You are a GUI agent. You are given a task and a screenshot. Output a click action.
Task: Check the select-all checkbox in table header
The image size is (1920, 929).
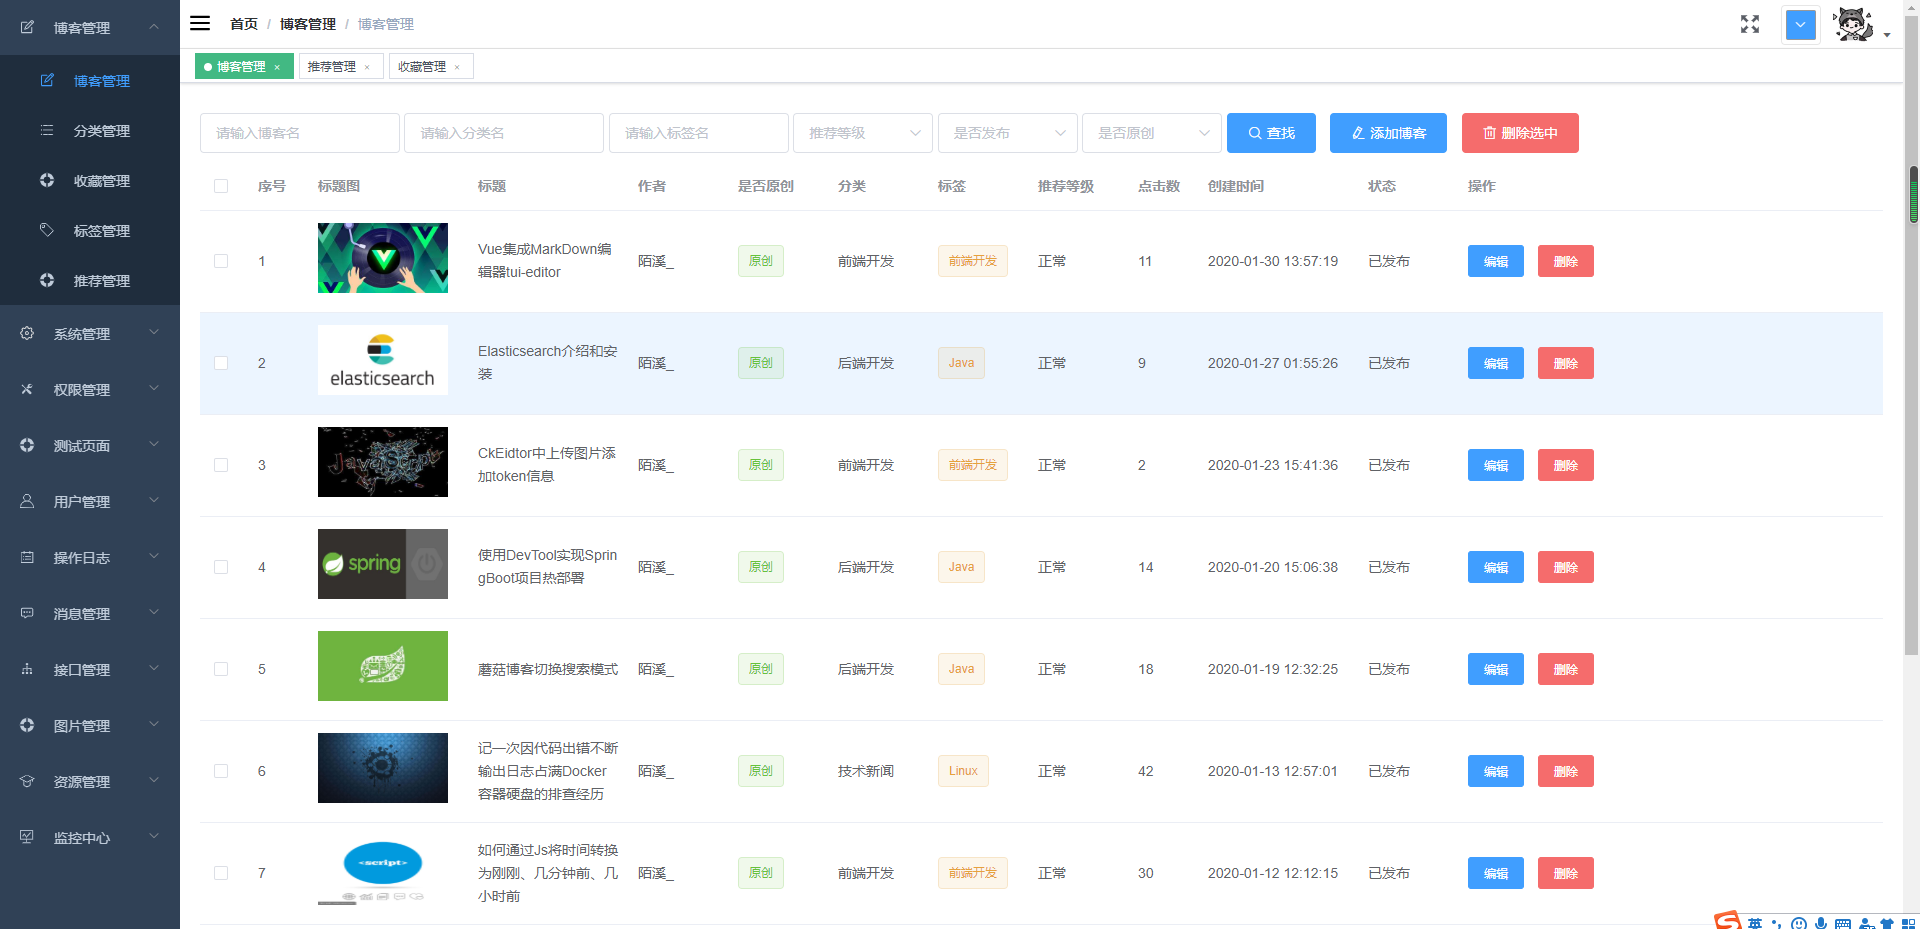tap(221, 186)
